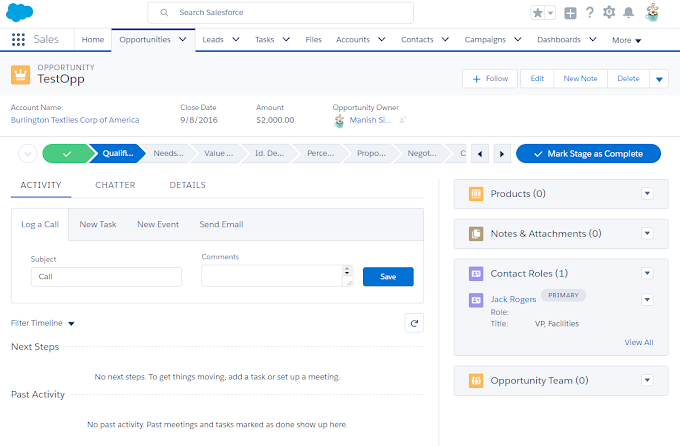Open the Help question mark icon
Screen dimensions: 680x446
pyautogui.click(x=590, y=13)
